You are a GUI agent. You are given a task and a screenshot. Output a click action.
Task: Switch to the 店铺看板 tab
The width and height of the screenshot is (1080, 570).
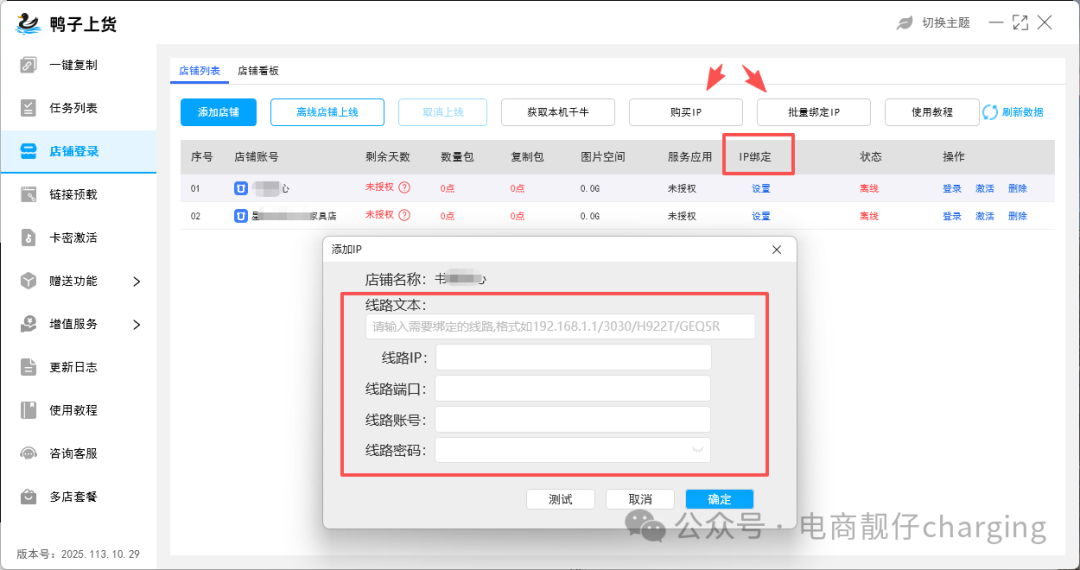(258, 71)
